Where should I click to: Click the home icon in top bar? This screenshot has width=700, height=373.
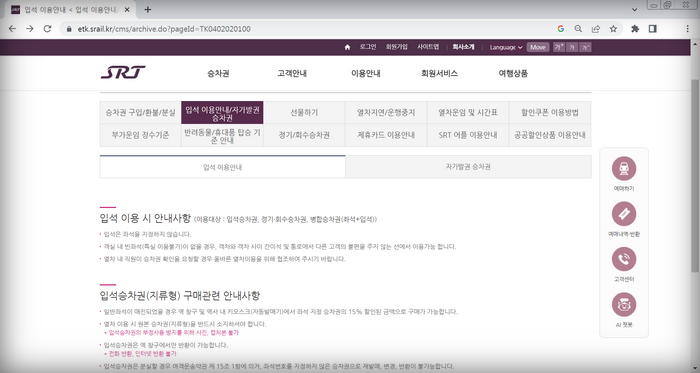tap(347, 47)
